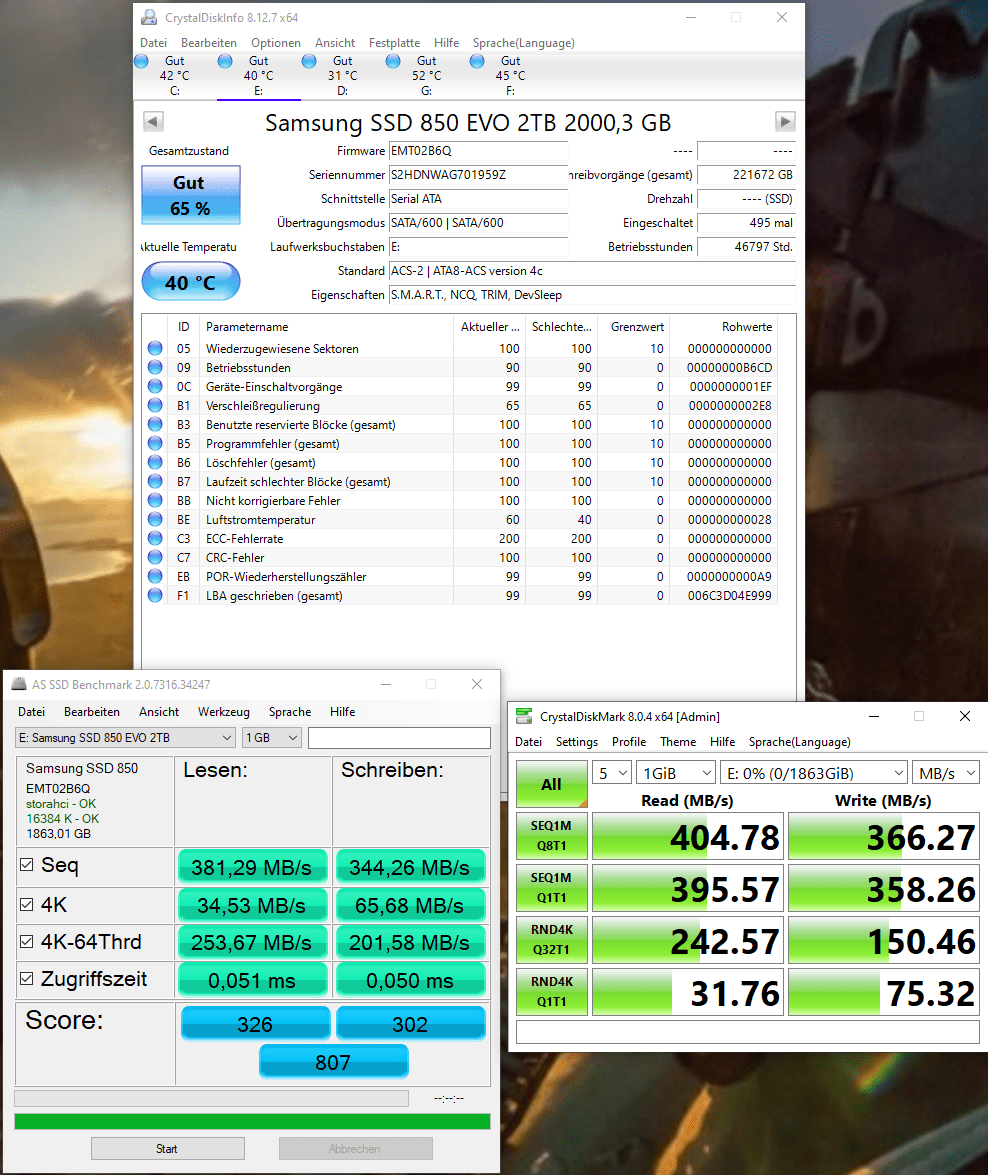Click status dot for Benutzte reservierte Blöcke

(155, 425)
